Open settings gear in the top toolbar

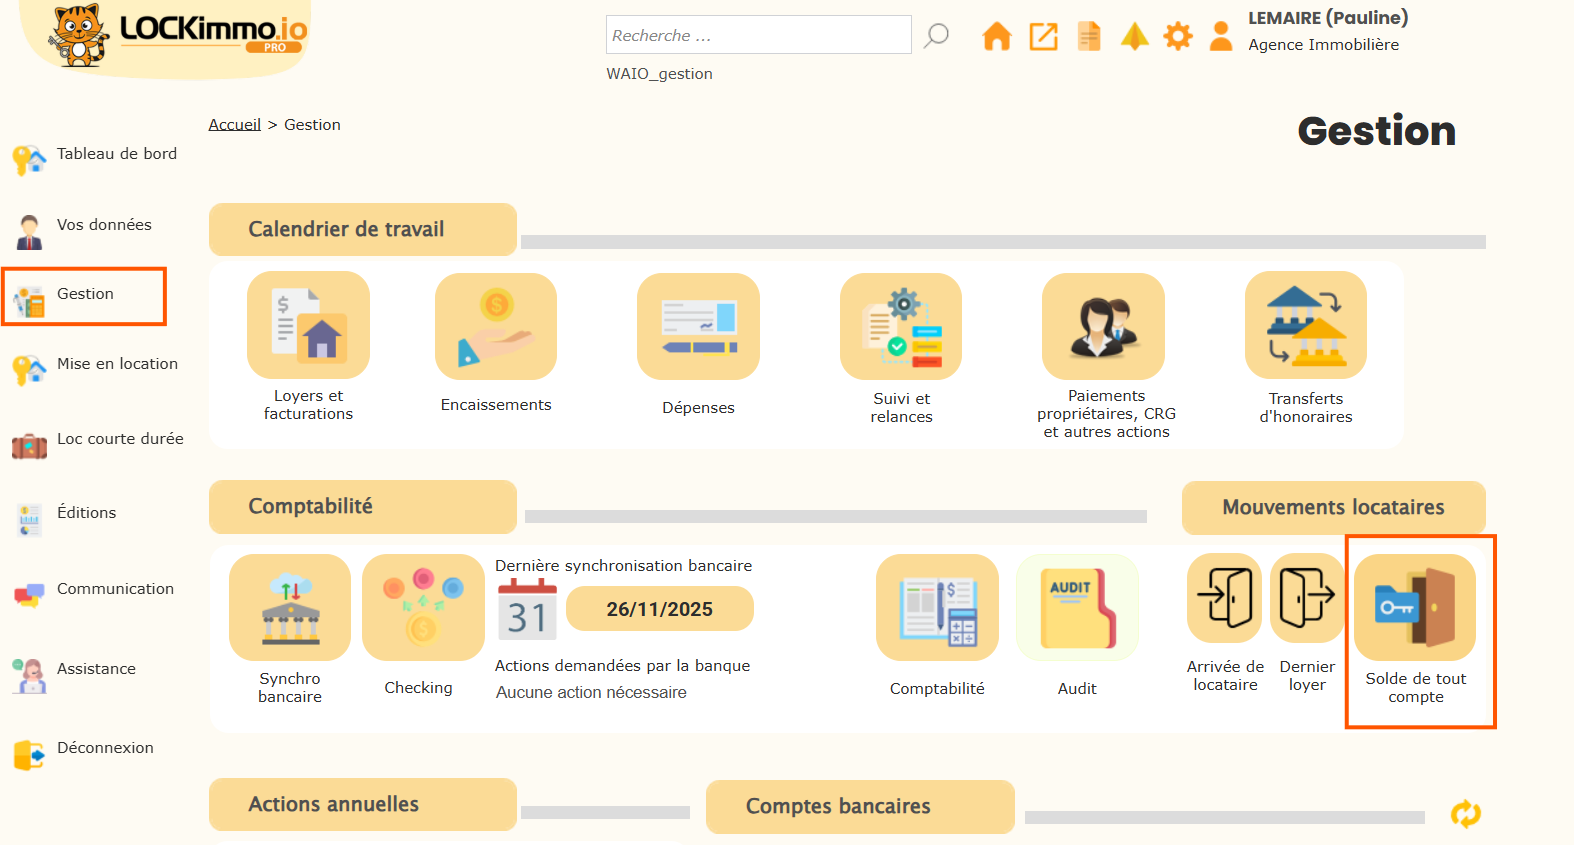(x=1178, y=37)
